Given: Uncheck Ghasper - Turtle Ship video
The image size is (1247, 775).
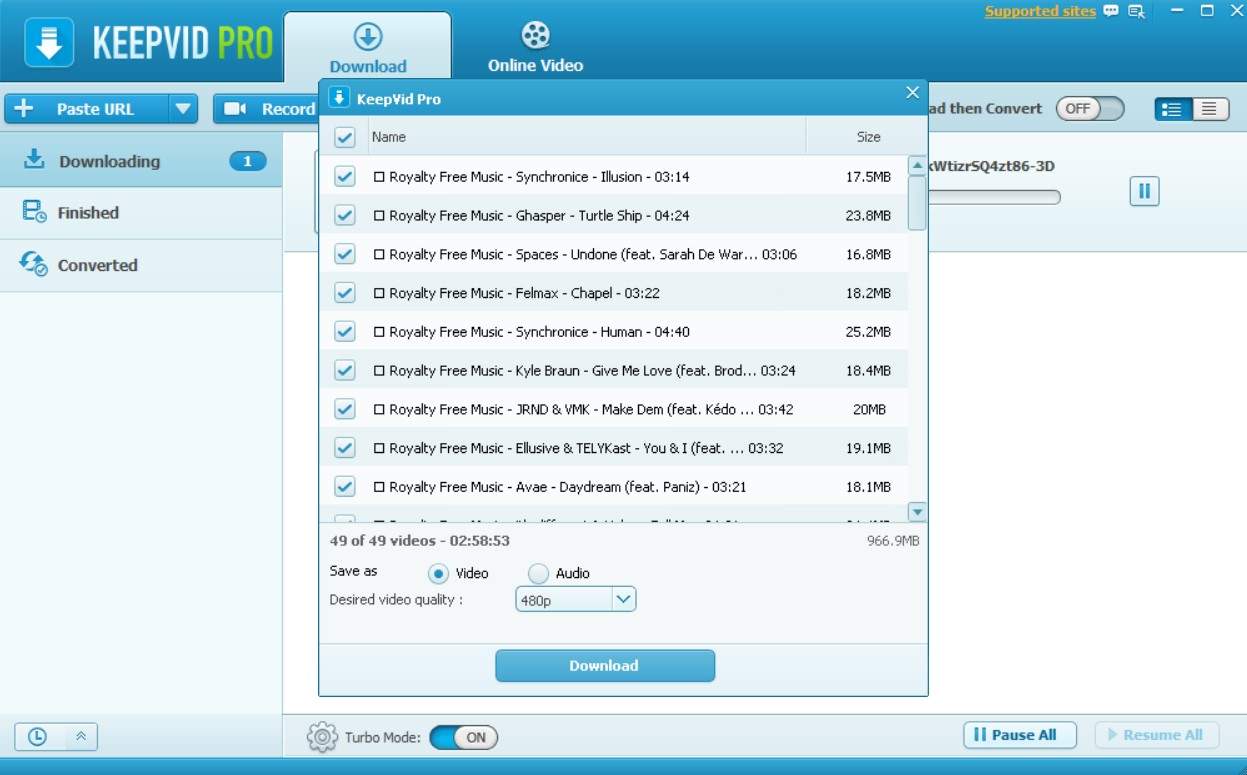Looking at the screenshot, I should [344, 215].
